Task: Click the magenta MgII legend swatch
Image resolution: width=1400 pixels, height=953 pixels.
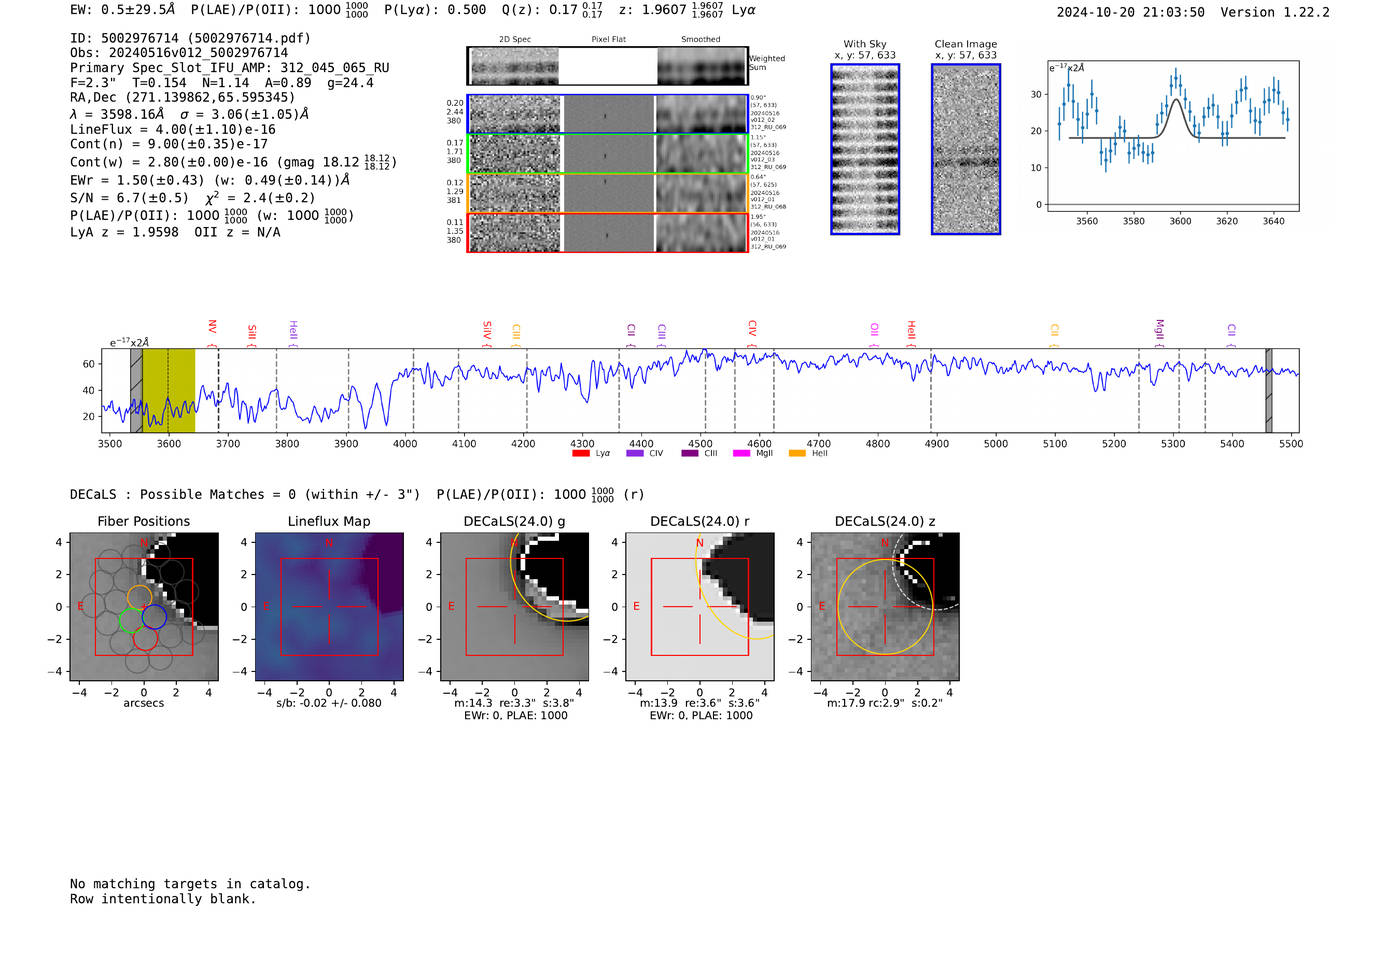Action: pyautogui.click(x=741, y=454)
